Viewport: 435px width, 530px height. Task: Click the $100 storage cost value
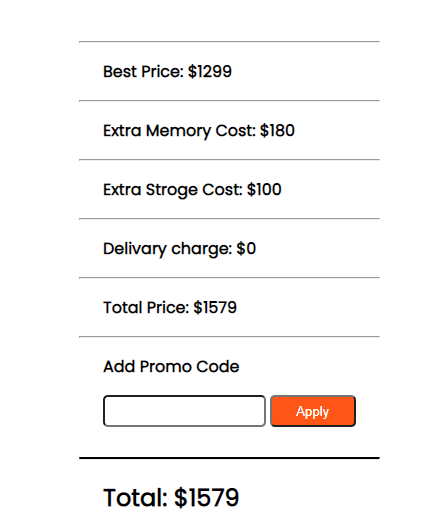tap(264, 190)
